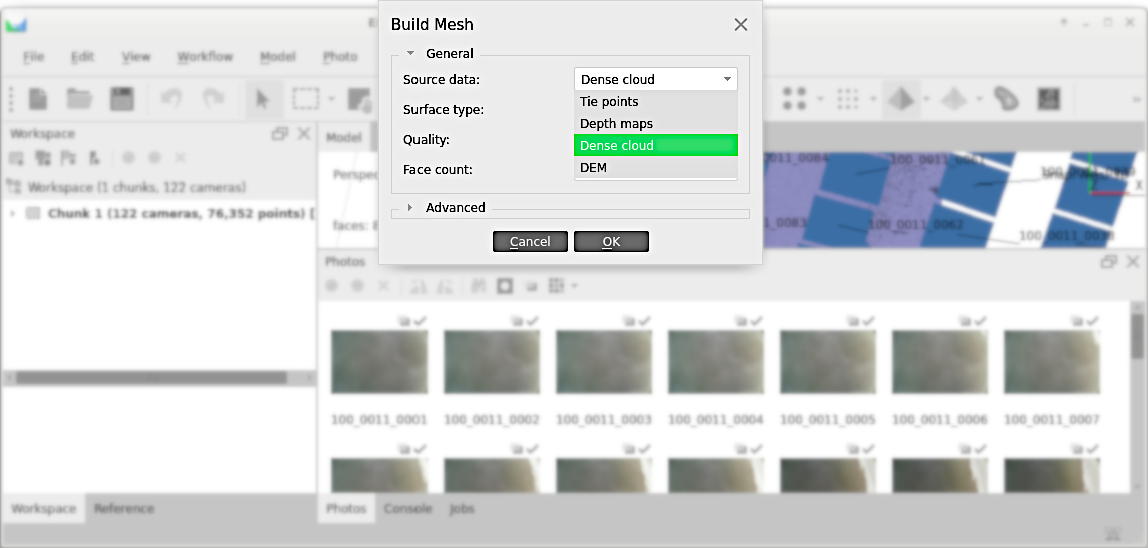The height and width of the screenshot is (548, 1148).
Task: Float the Workspace panel with its detach icon
Action: coord(280,134)
